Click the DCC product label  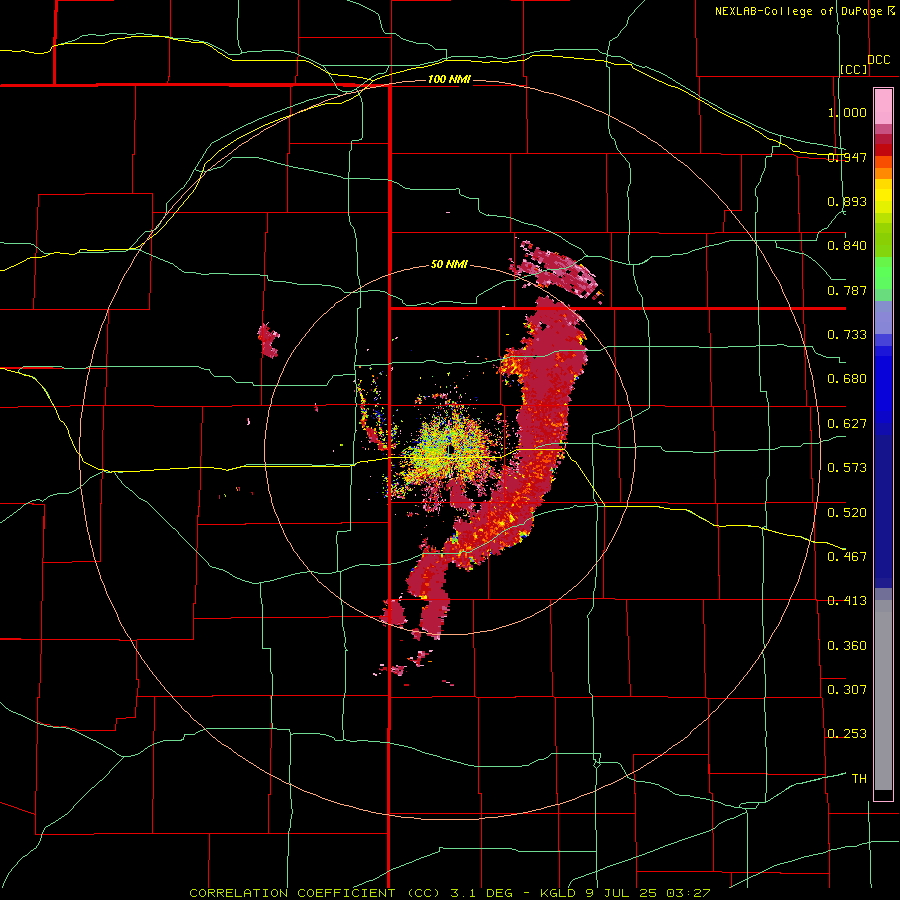879,60
